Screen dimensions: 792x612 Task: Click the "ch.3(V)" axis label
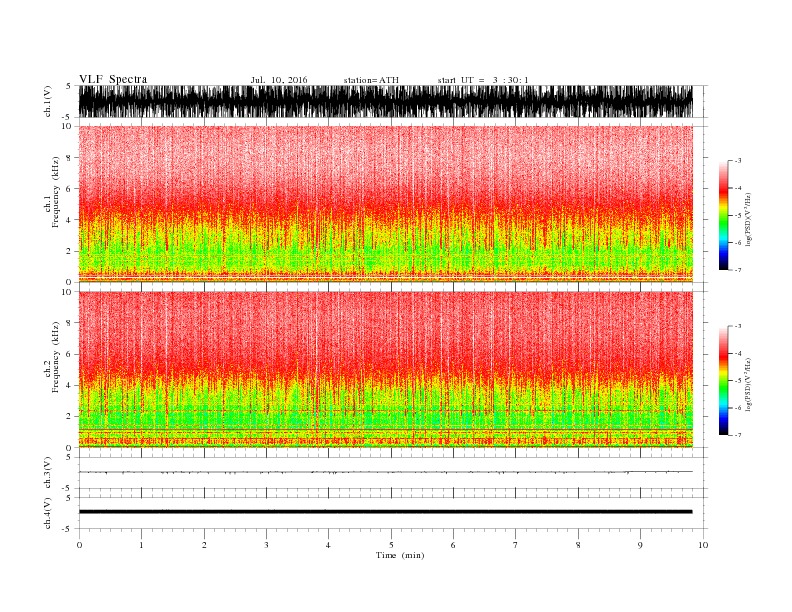coord(48,473)
